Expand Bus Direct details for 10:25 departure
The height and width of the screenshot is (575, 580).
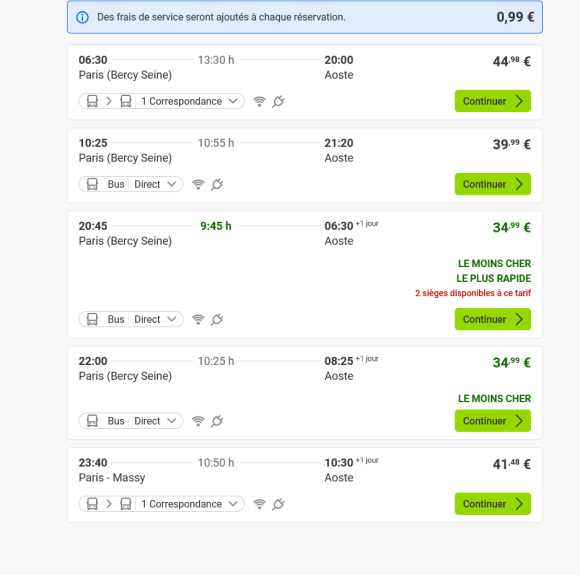pyautogui.click(x=131, y=184)
